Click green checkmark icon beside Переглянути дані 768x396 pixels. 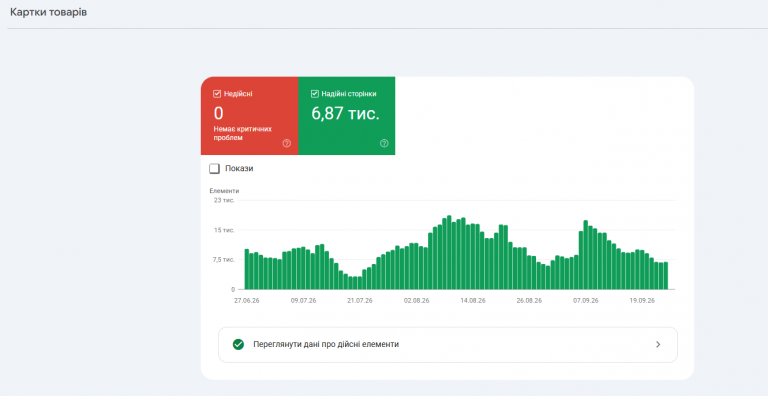pos(238,345)
